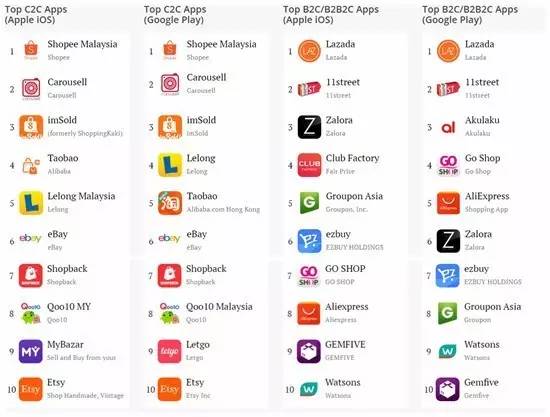Click the Gemfive icon in Google Play B2C list
Screen dimensions: 550x417
448,389
